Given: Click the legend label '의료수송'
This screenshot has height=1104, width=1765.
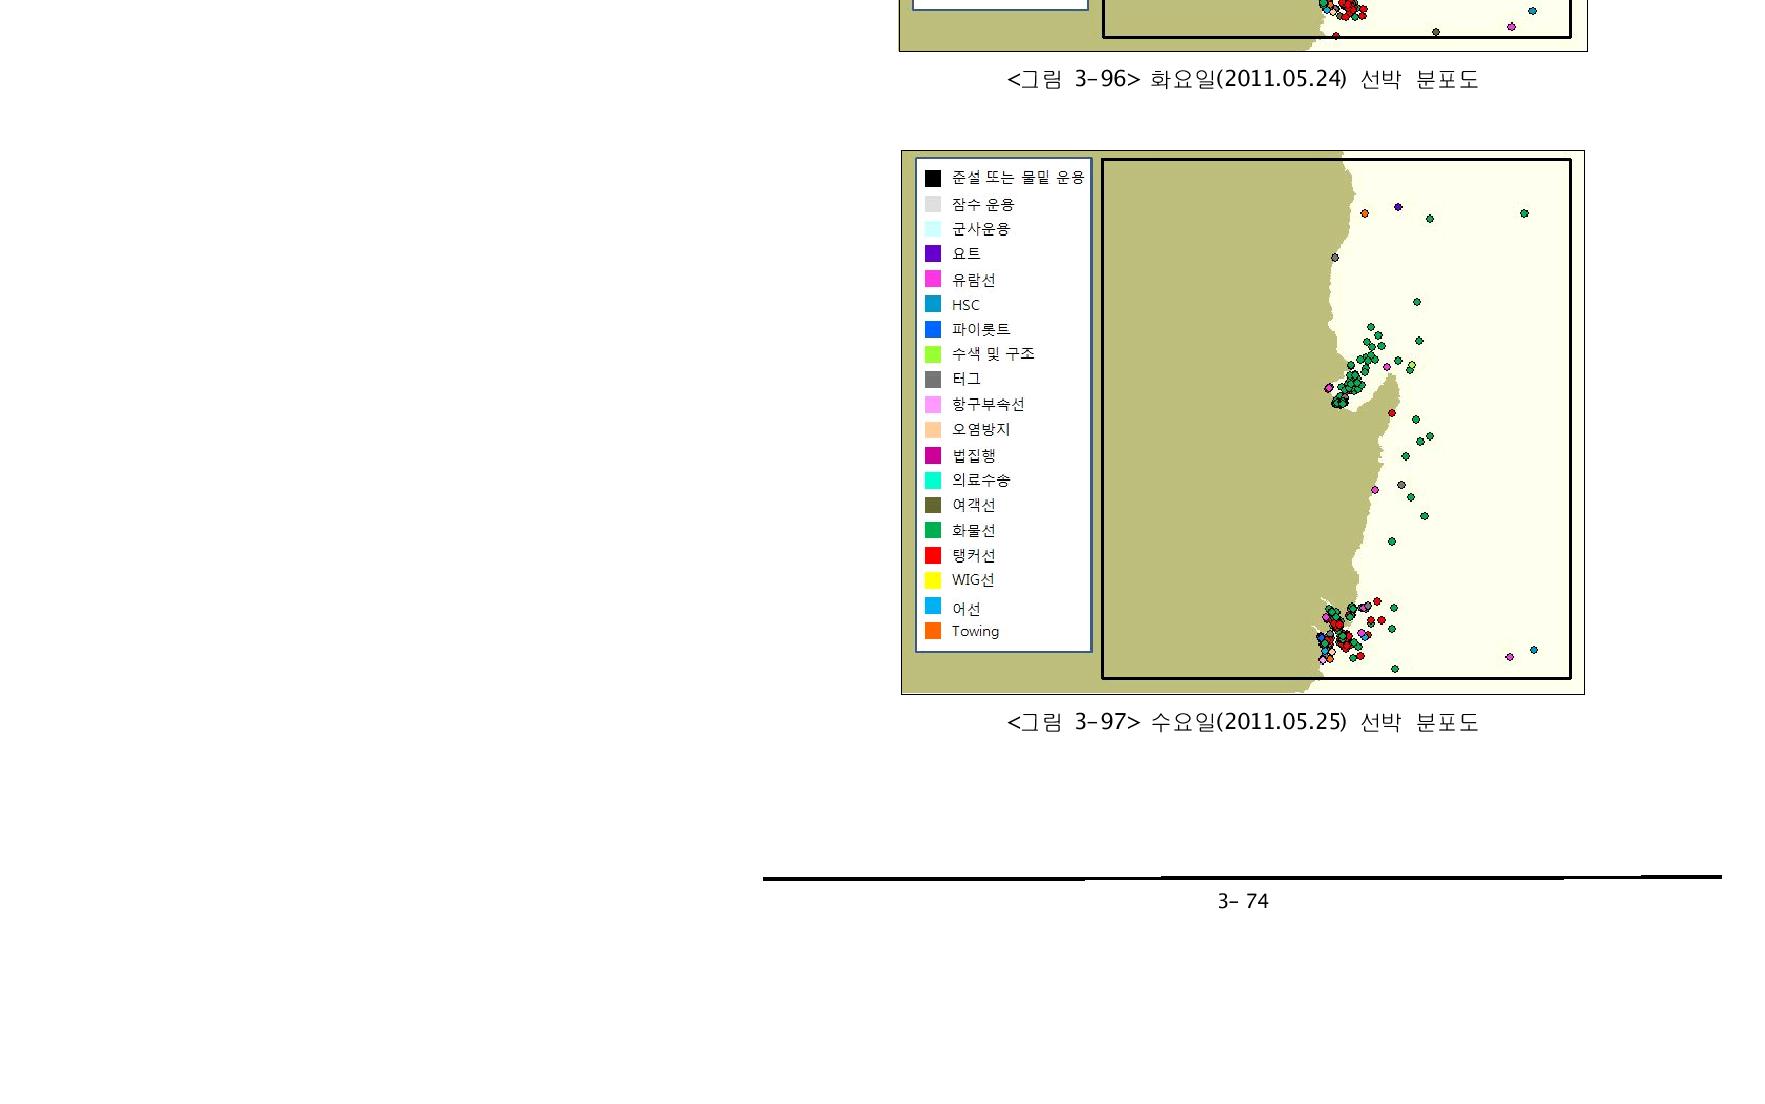Looking at the screenshot, I should point(981,480).
